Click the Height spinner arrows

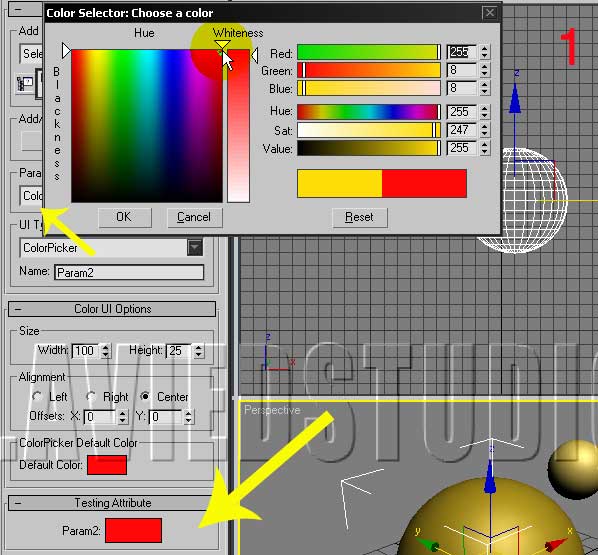click(x=198, y=351)
